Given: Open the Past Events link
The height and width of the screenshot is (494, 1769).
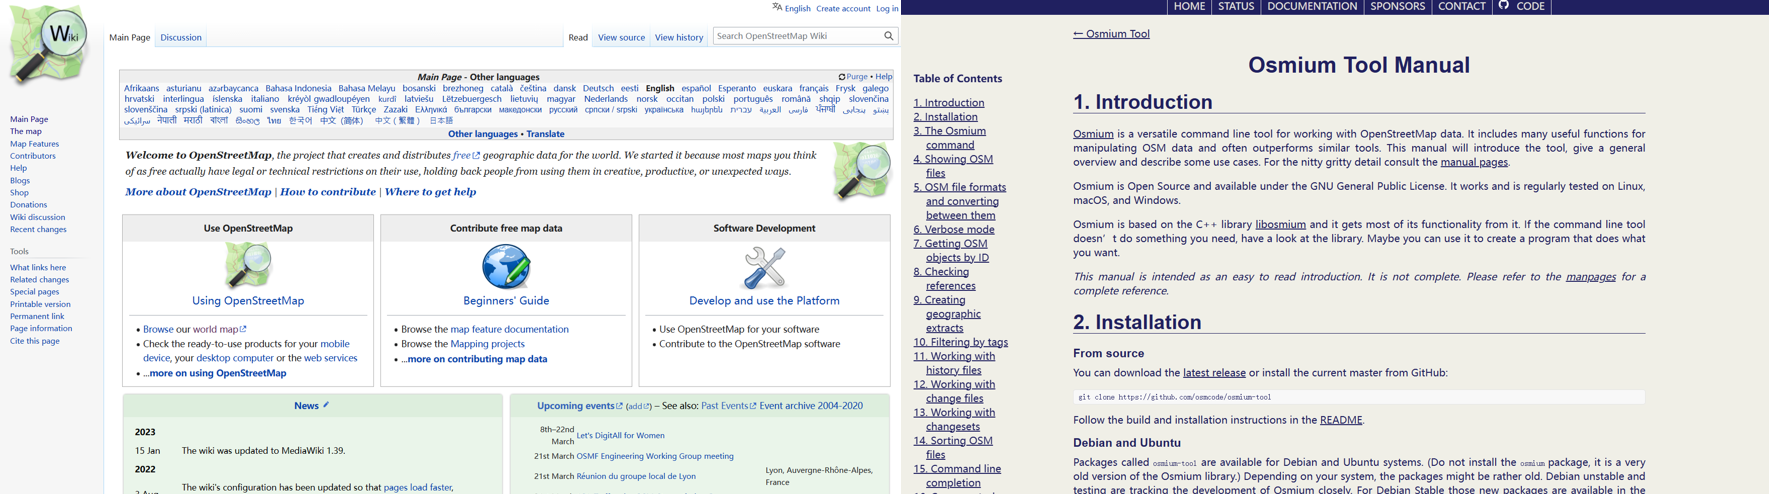Looking at the screenshot, I should pyautogui.click(x=725, y=406).
